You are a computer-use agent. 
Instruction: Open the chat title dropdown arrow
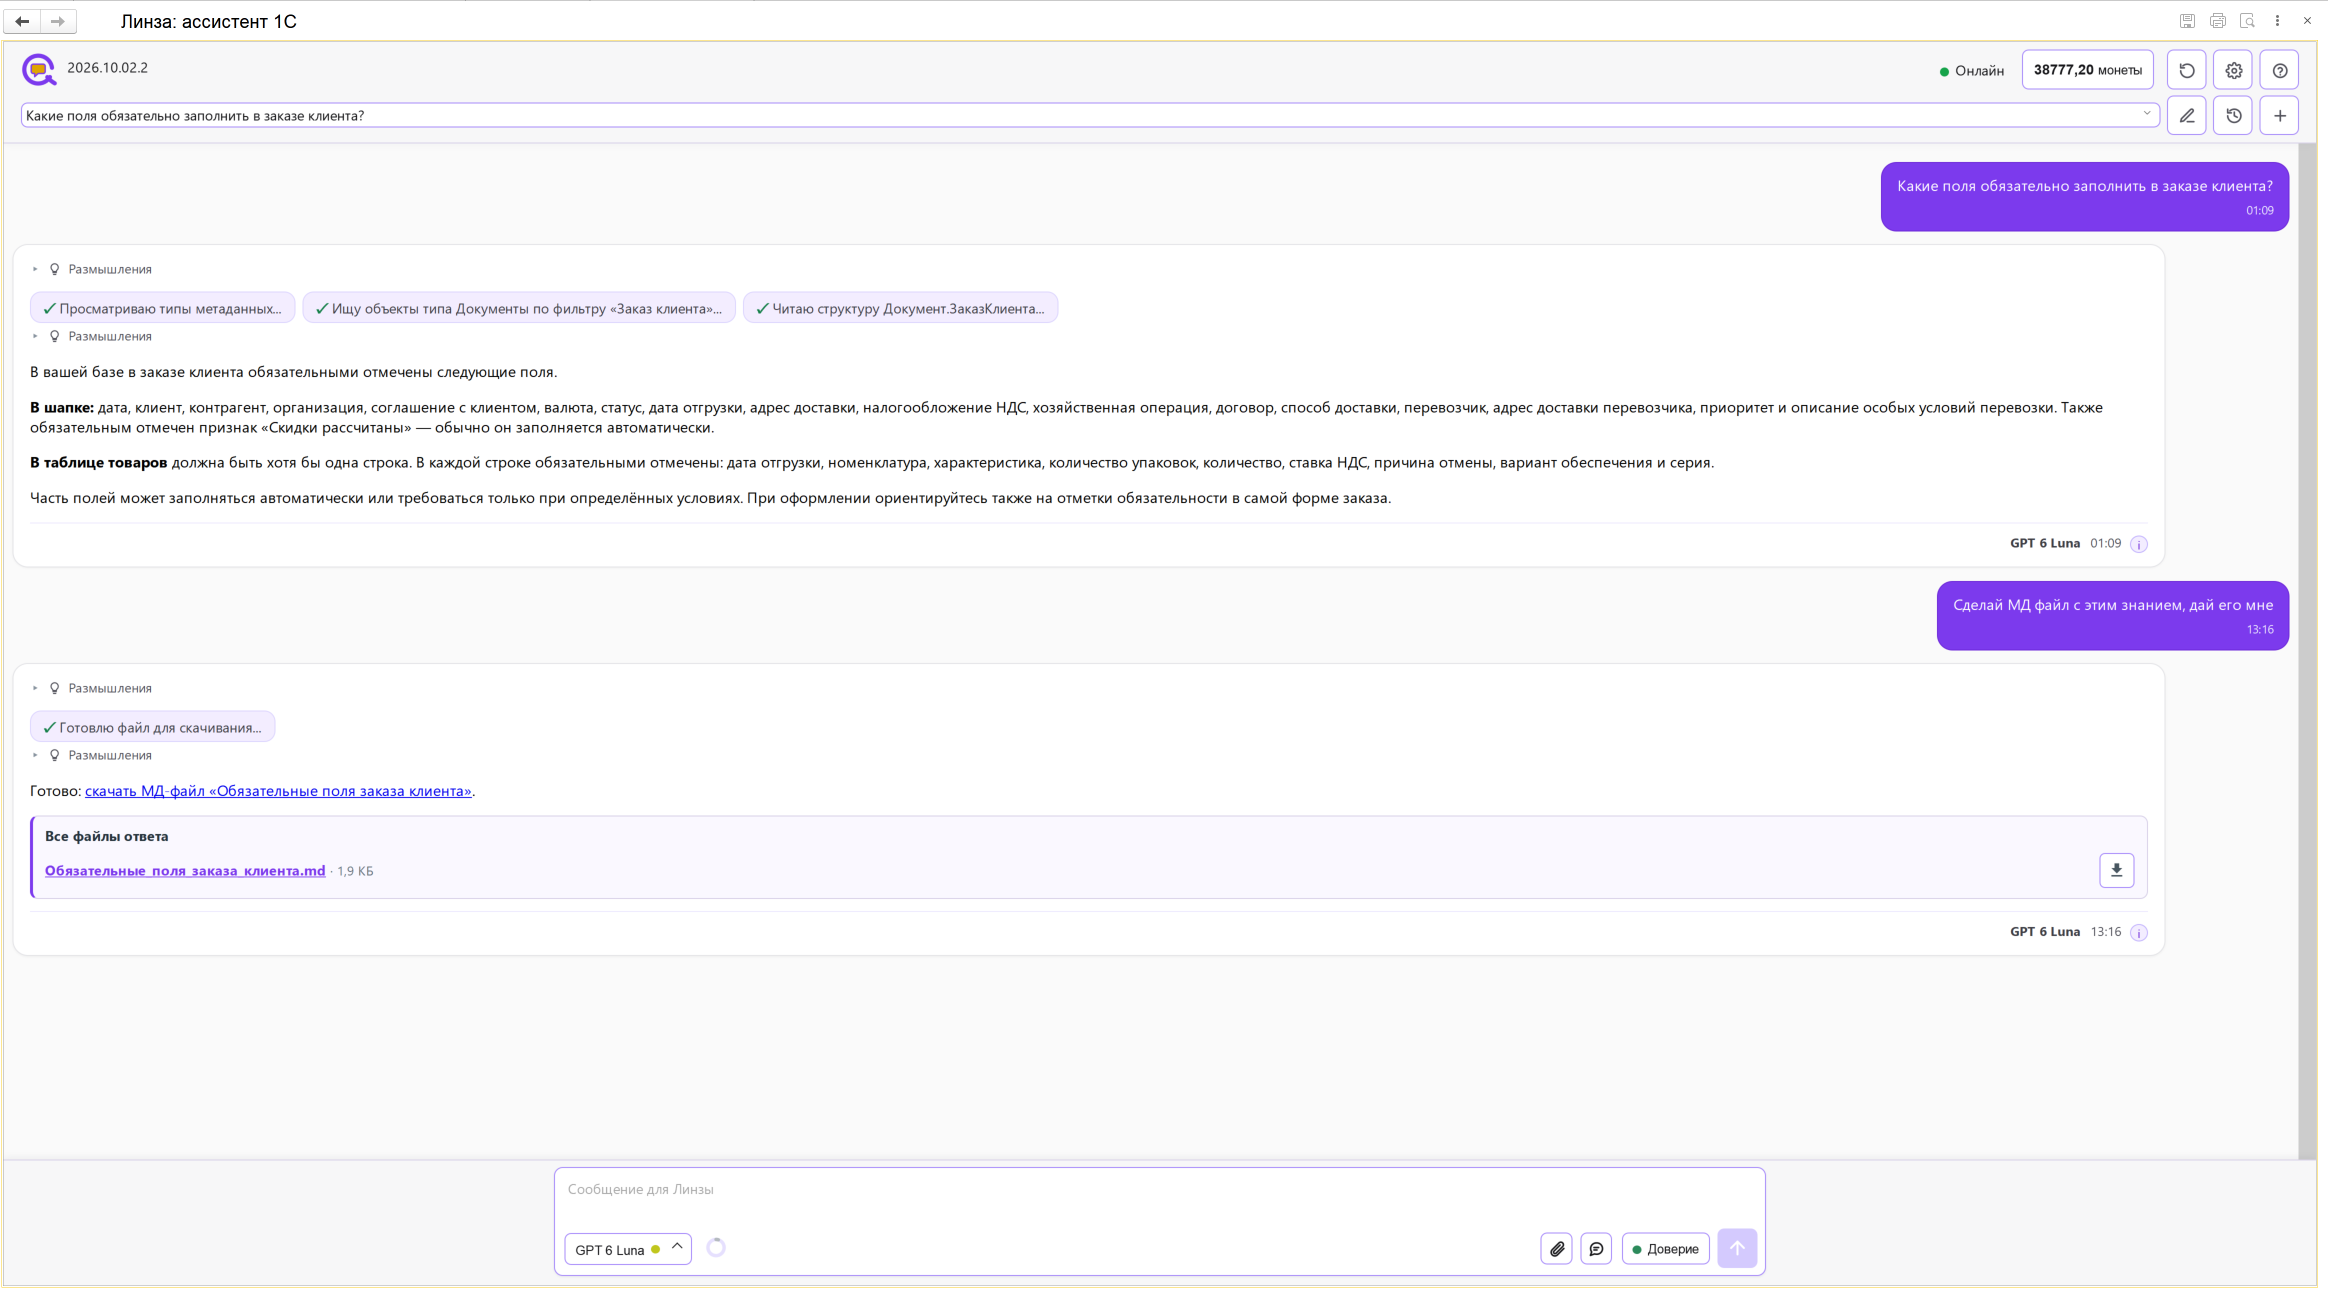point(2146,114)
